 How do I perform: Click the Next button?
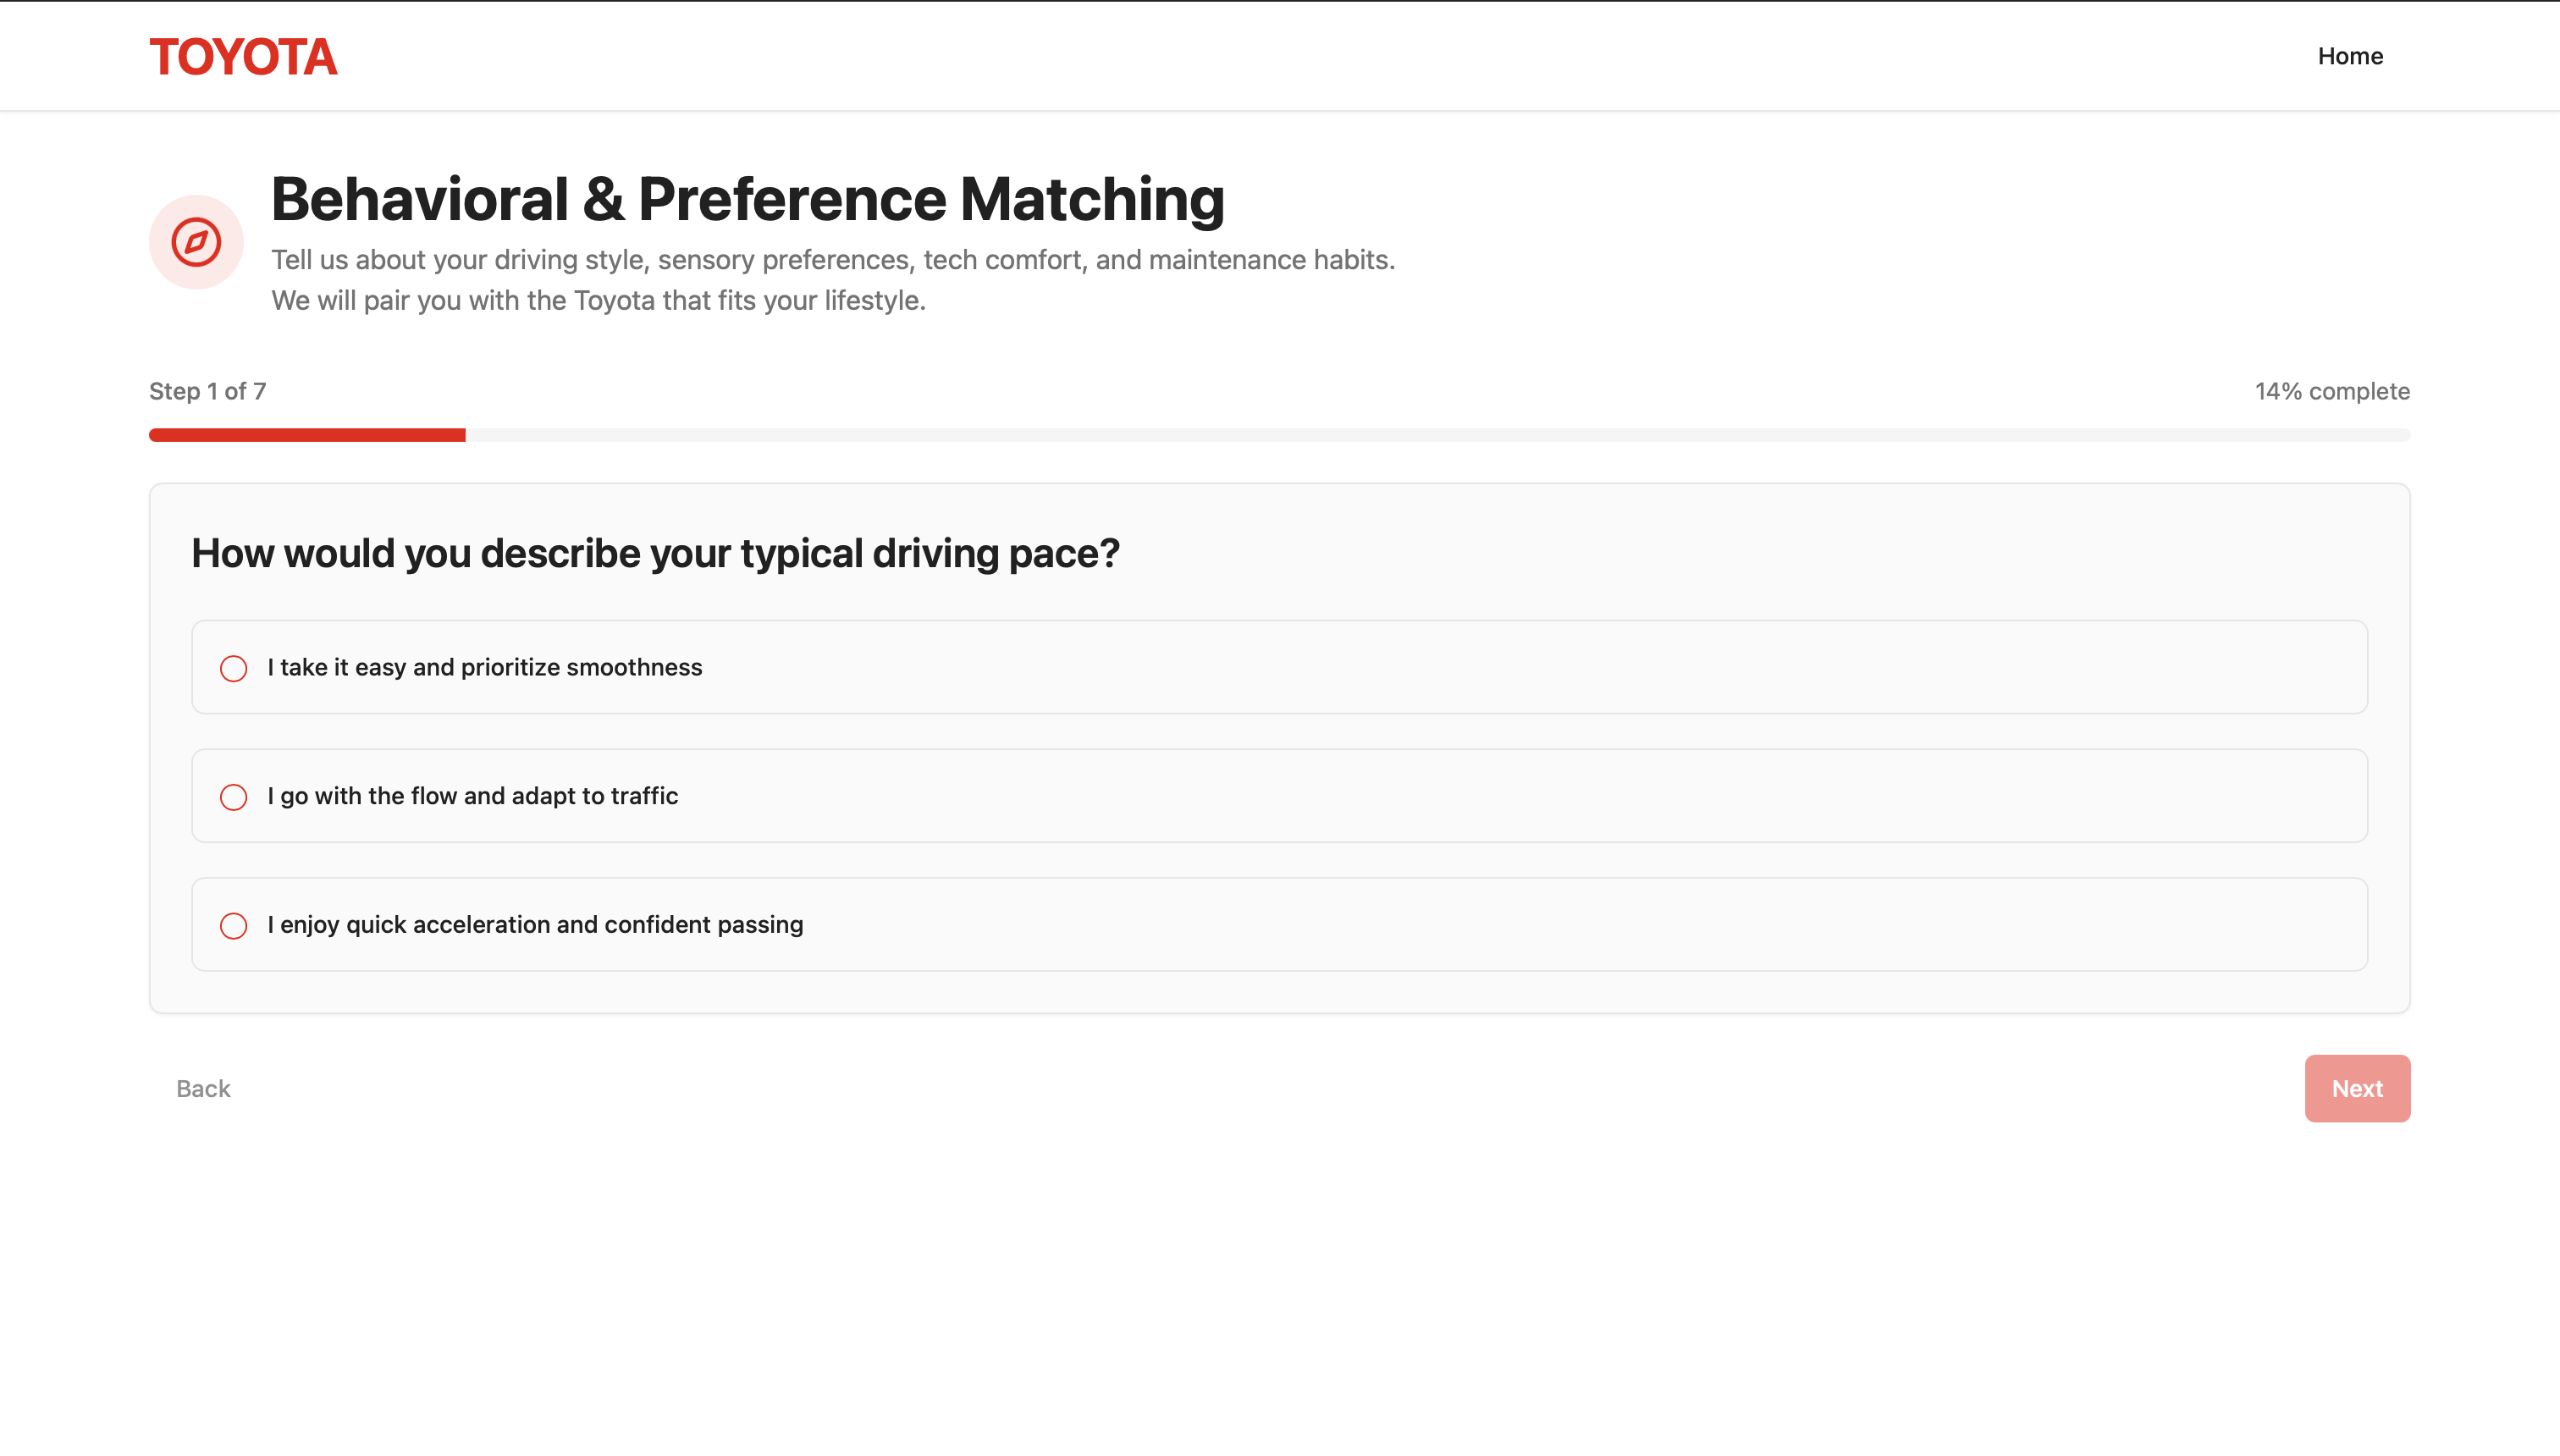(2357, 1088)
